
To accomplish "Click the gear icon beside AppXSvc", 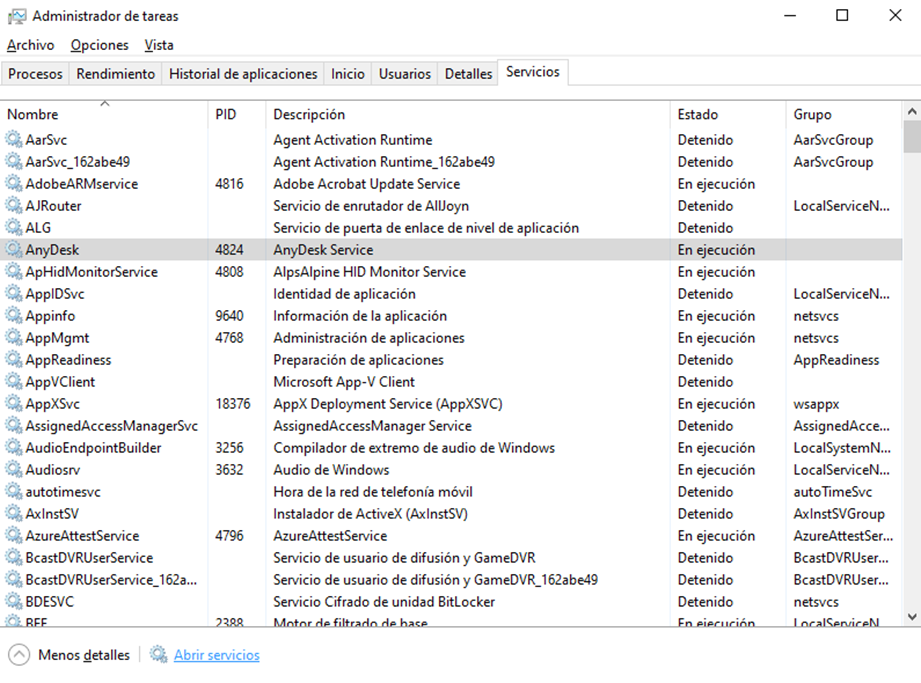I will [14, 403].
